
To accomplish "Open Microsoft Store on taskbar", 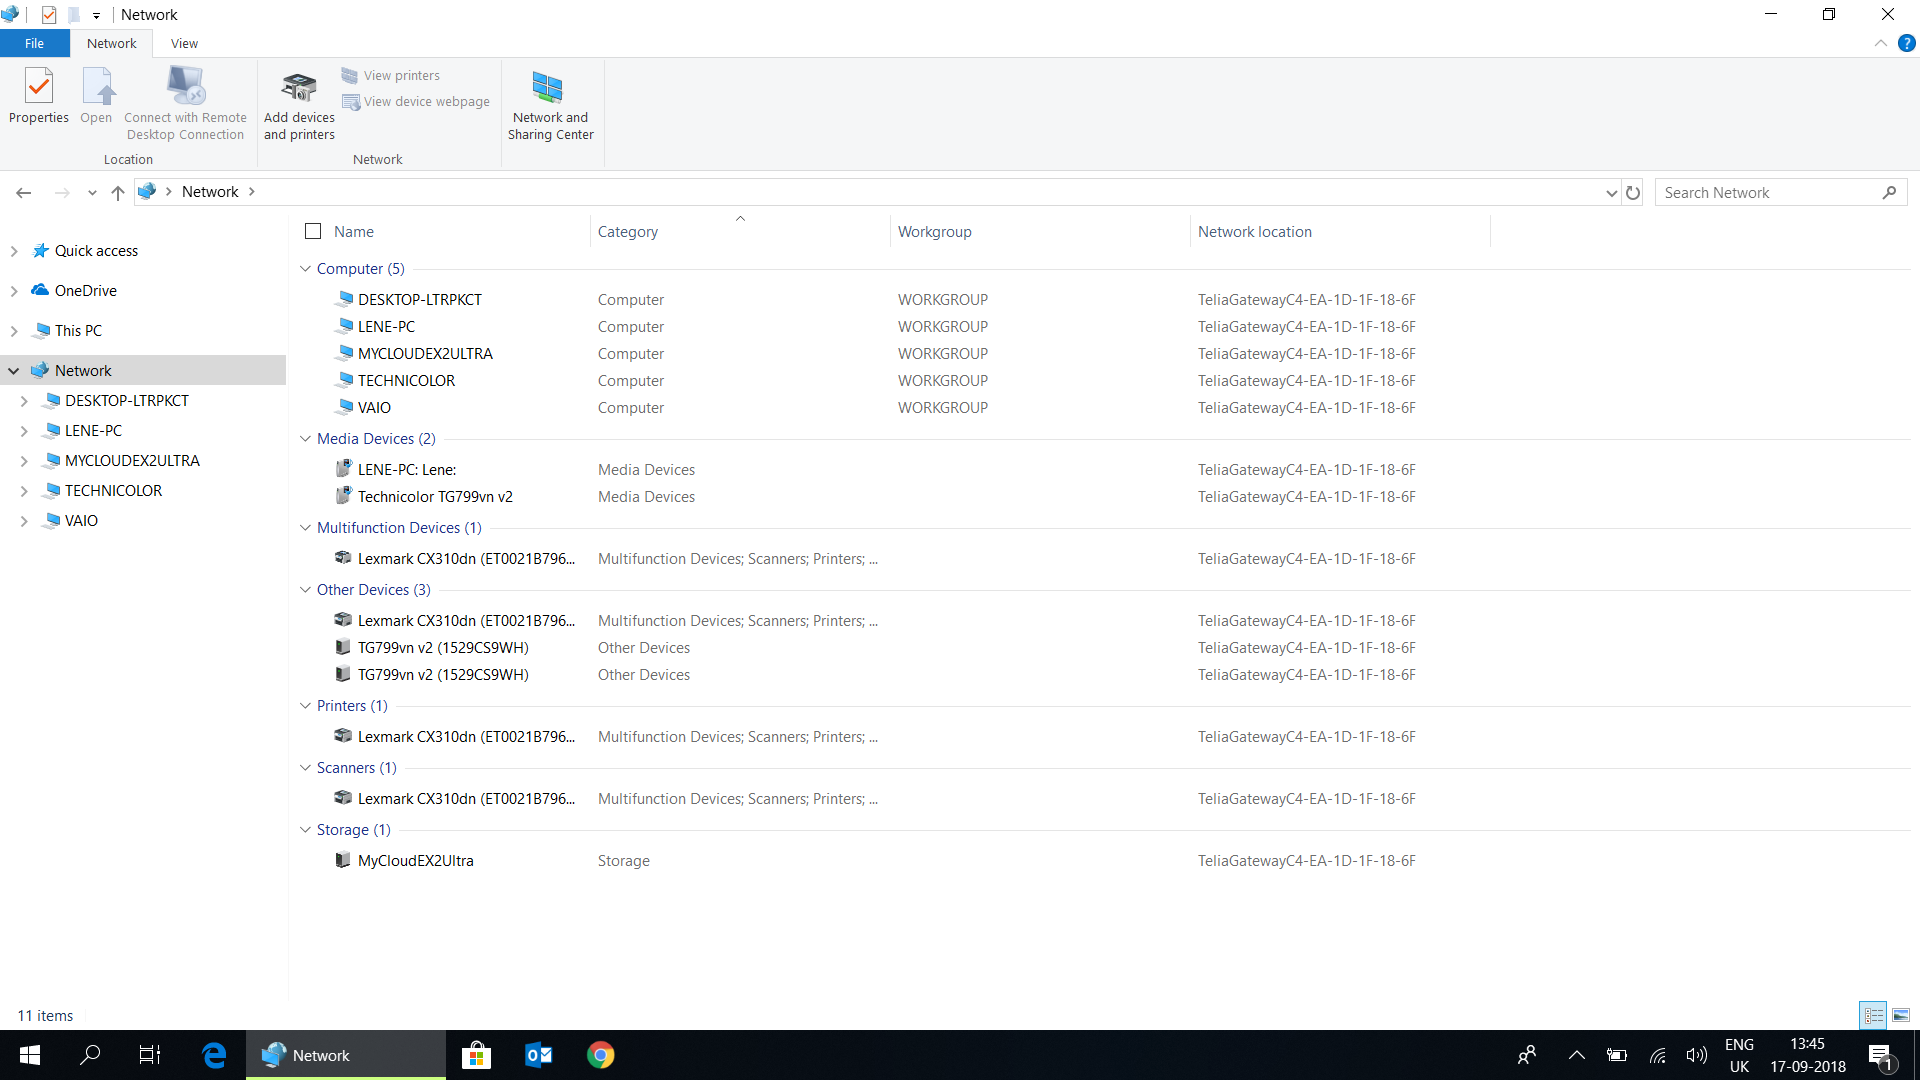I will (x=477, y=1055).
